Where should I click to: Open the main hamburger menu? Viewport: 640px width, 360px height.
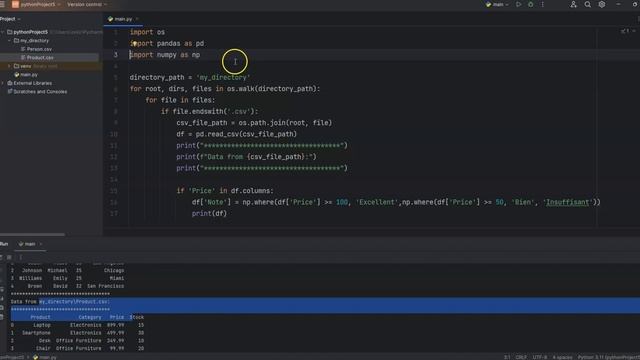[2, 4]
